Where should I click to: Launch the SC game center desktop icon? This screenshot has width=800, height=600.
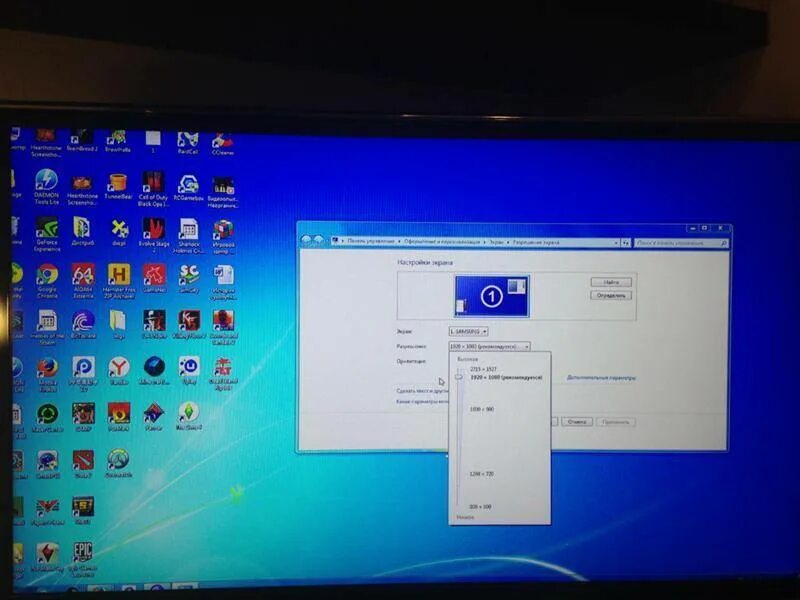(189, 279)
